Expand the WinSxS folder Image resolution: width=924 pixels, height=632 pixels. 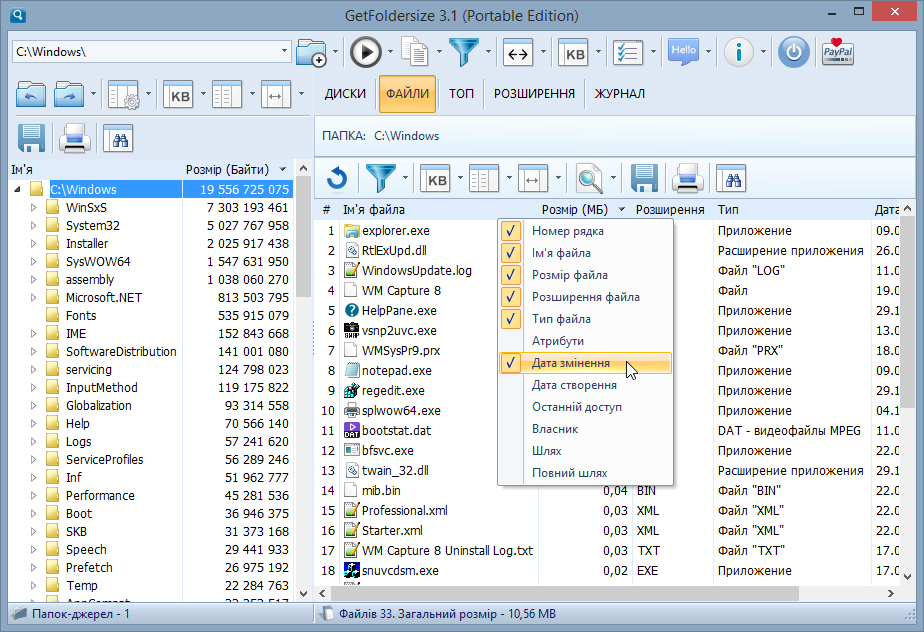point(34,208)
